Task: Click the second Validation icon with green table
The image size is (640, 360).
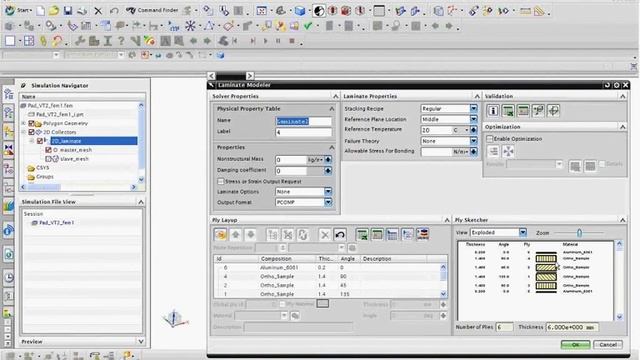Action: 508,111
